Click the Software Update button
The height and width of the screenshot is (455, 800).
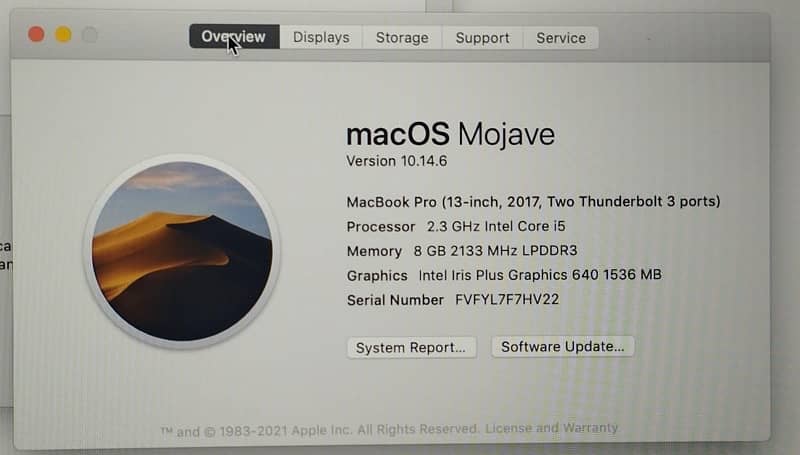pyautogui.click(x=562, y=346)
